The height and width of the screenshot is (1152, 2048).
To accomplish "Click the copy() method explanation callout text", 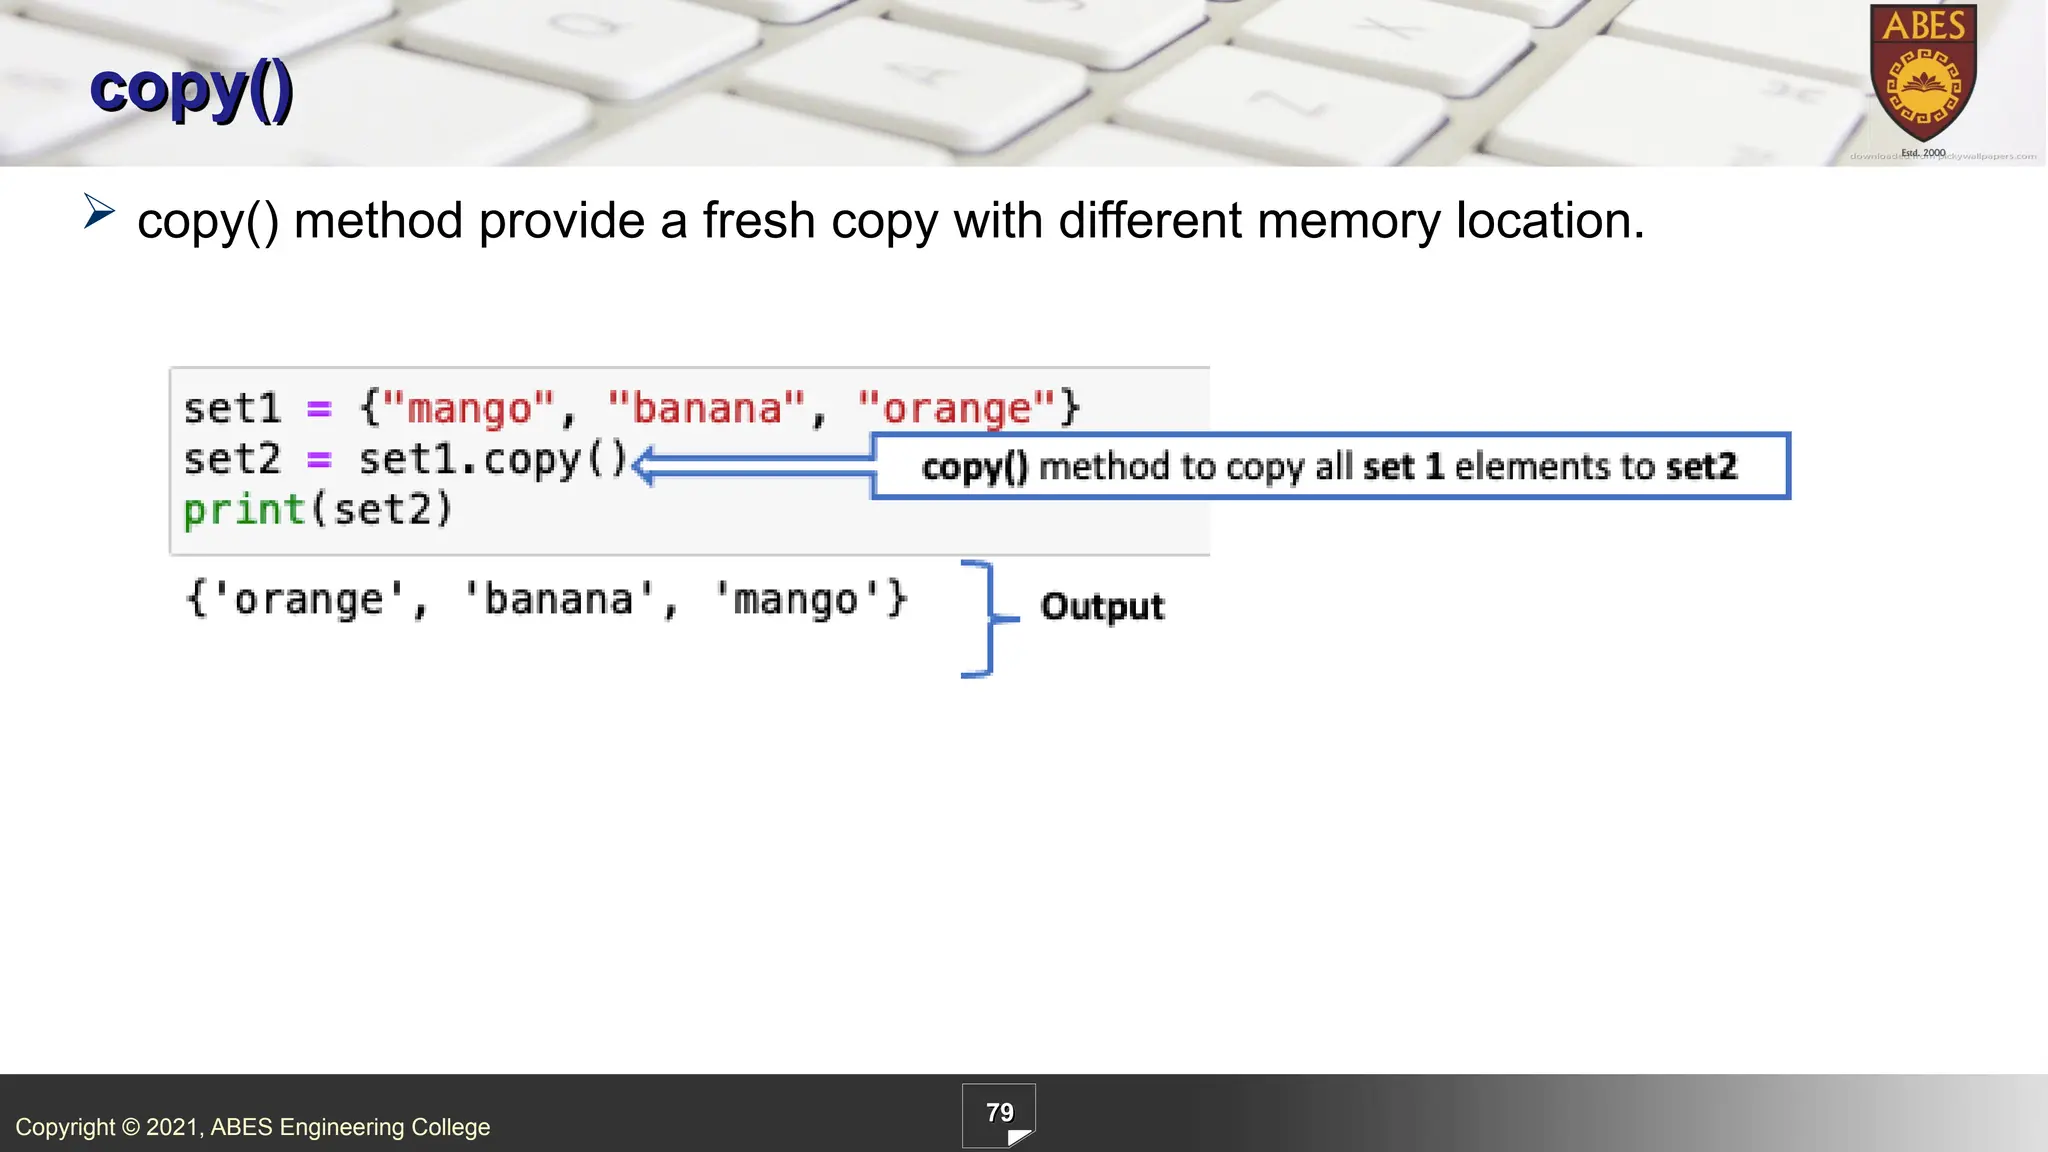I will (1330, 467).
